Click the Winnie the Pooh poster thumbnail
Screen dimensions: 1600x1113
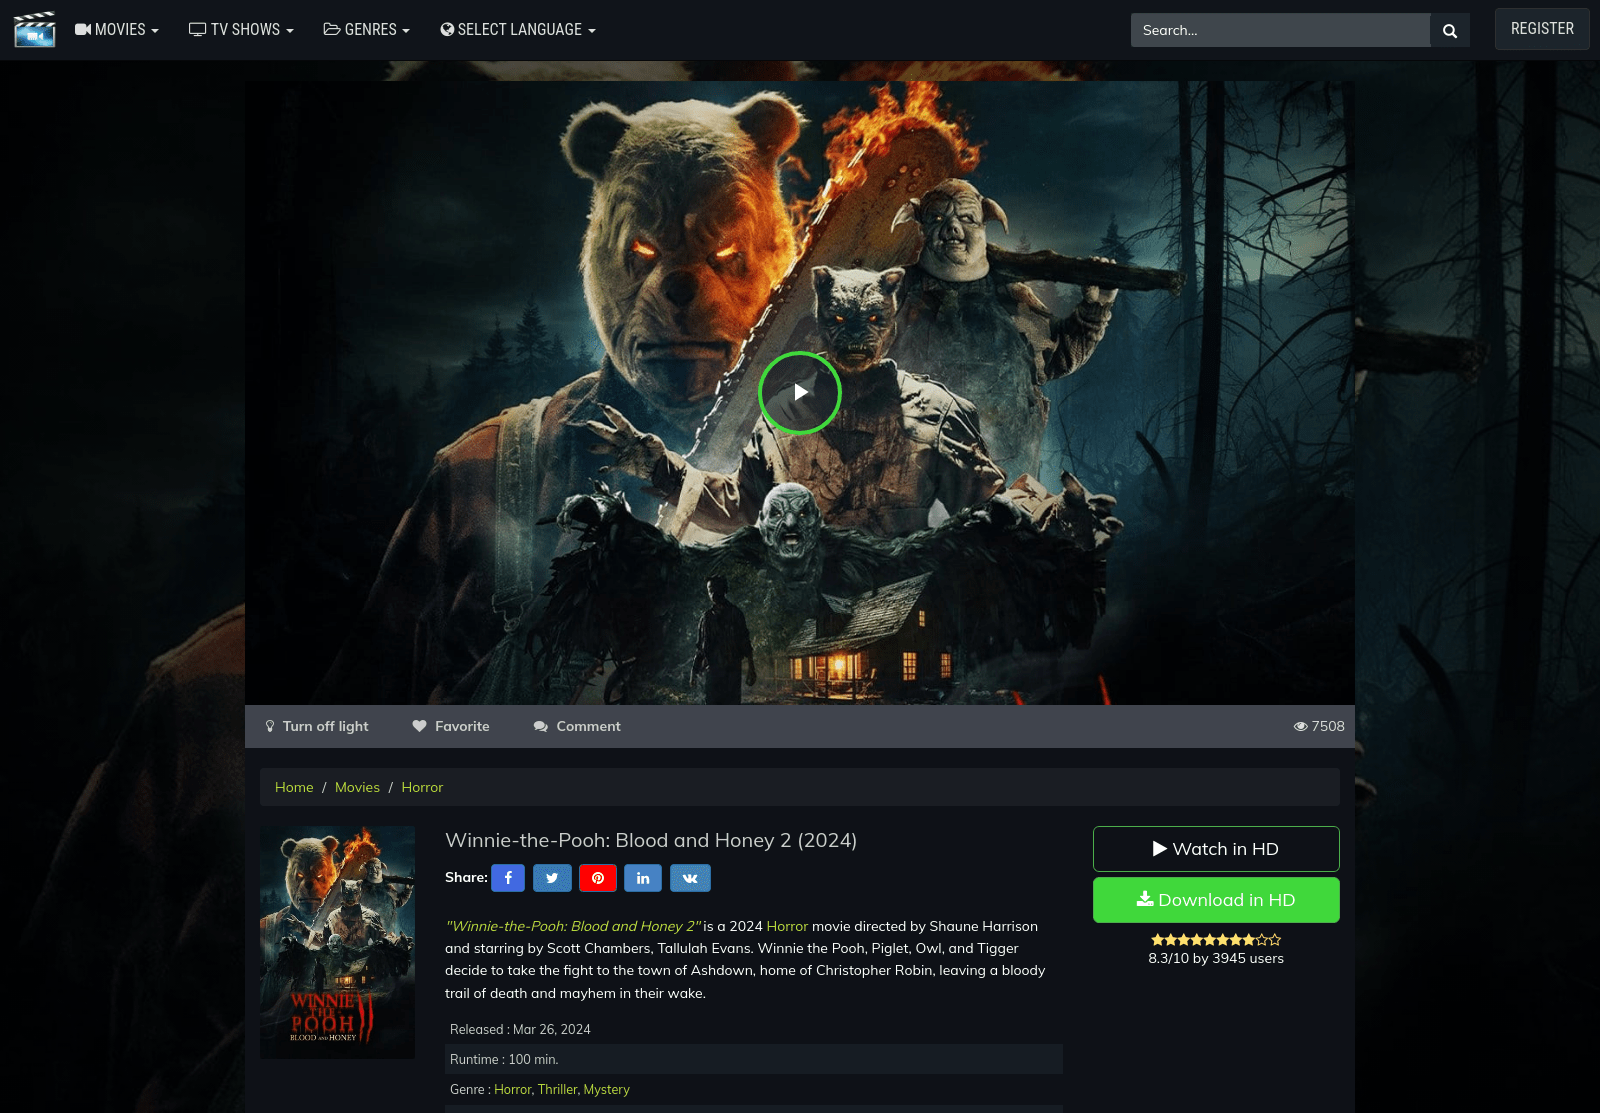point(337,942)
